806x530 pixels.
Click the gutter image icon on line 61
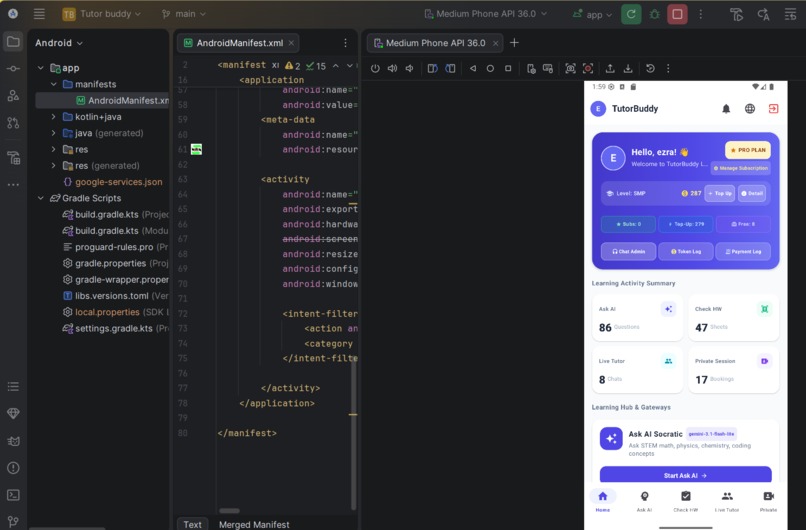(196, 150)
